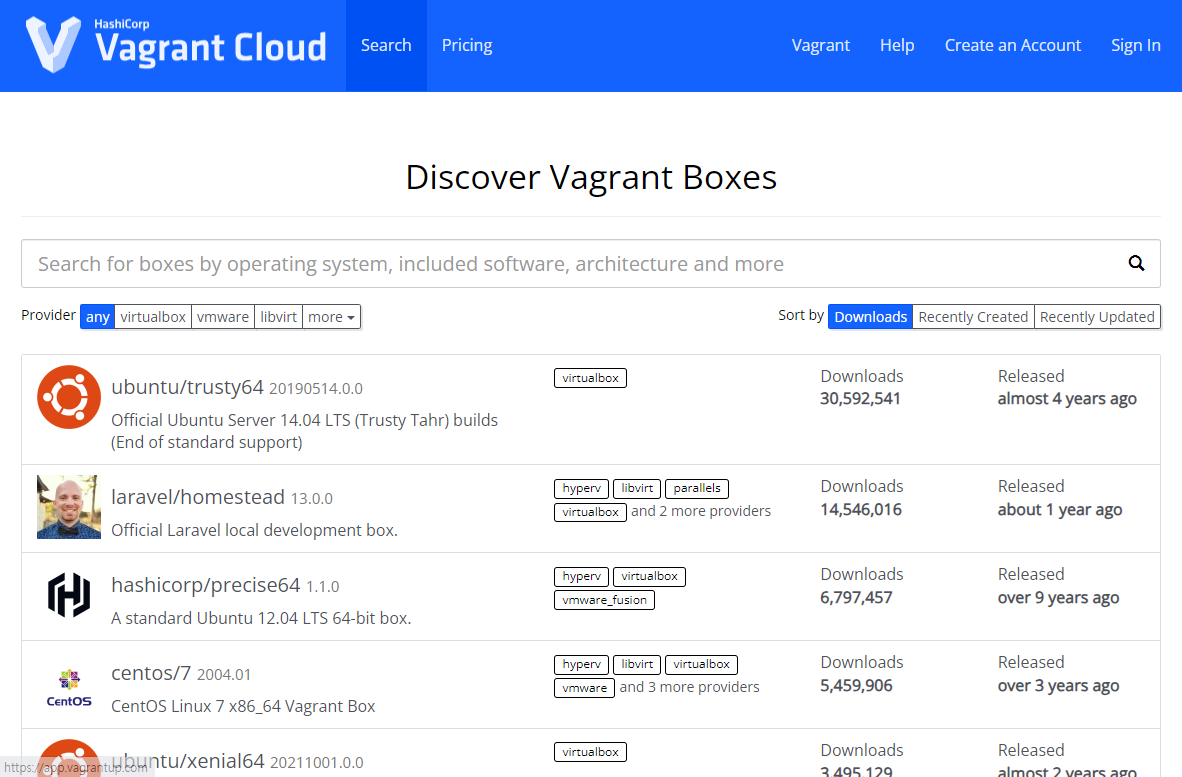
Task: Expand the 'more' providers dropdown
Action: click(331, 317)
